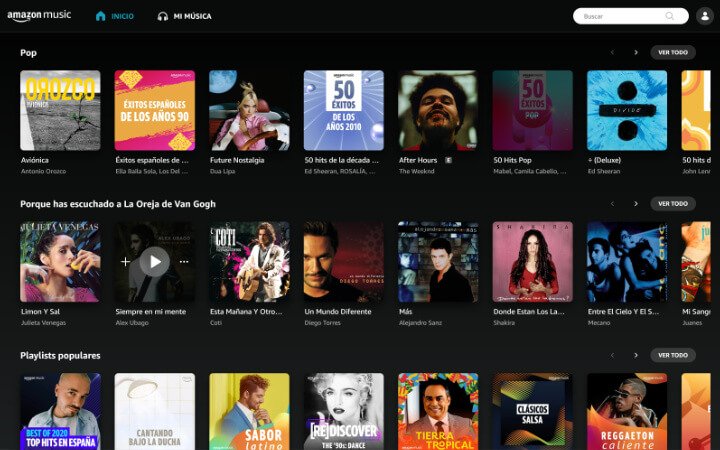The width and height of the screenshot is (720, 450).
Task: Go to previous Pop row items
Action: (x=612, y=52)
